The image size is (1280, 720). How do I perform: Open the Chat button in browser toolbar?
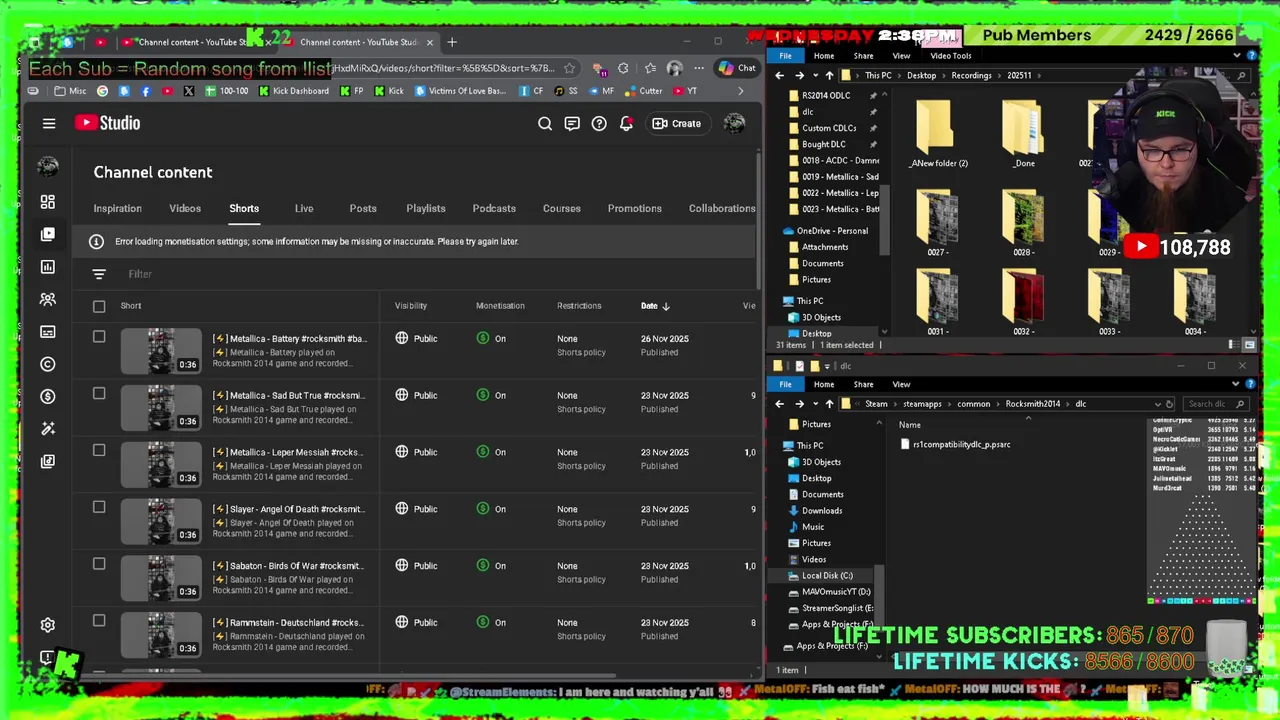click(738, 68)
